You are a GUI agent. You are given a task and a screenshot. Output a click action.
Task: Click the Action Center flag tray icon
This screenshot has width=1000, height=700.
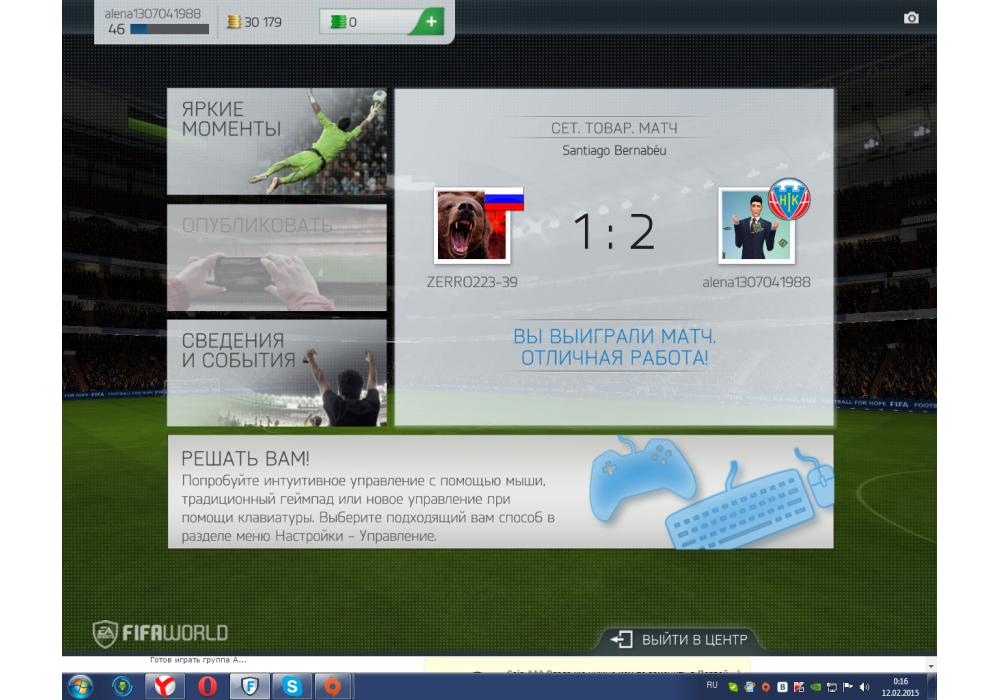pos(848,687)
